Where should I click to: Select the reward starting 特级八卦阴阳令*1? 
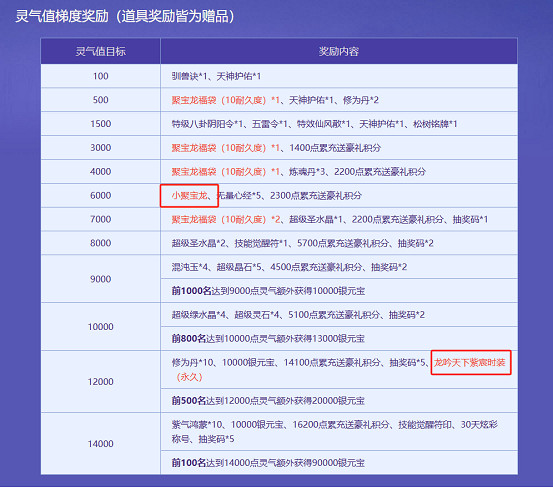pyautogui.click(x=314, y=124)
